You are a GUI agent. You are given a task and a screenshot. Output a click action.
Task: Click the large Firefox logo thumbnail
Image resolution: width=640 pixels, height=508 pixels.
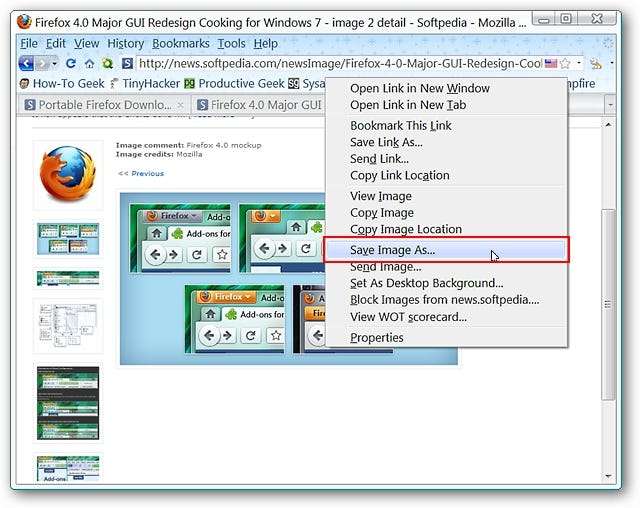click(68, 175)
